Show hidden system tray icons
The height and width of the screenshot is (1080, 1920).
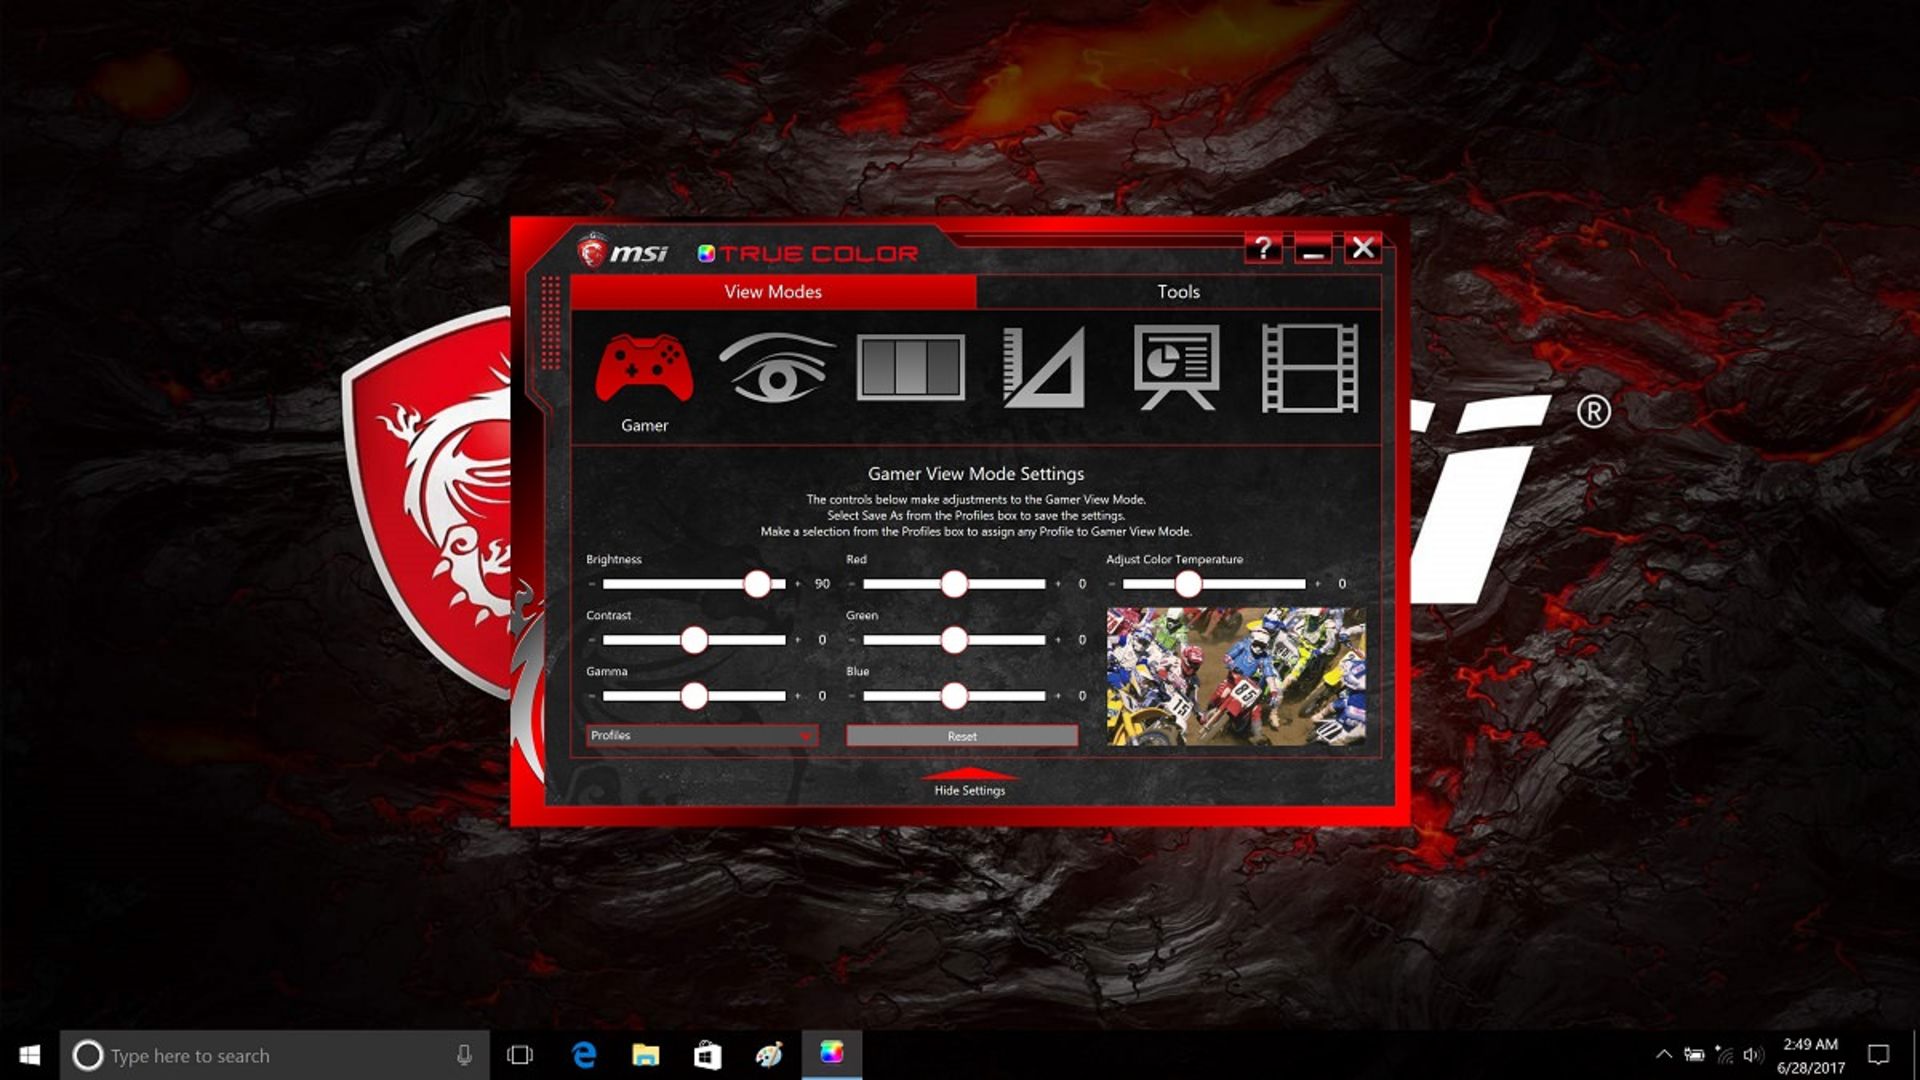point(1664,1055)
